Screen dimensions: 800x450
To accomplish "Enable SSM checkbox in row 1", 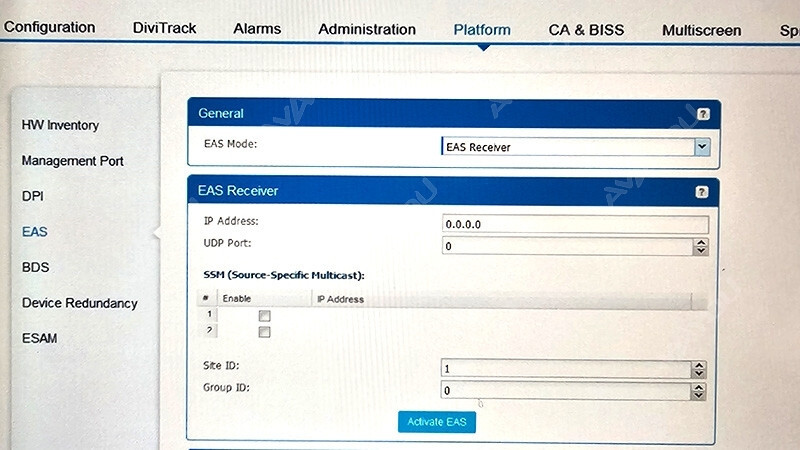I will (265, 316).
